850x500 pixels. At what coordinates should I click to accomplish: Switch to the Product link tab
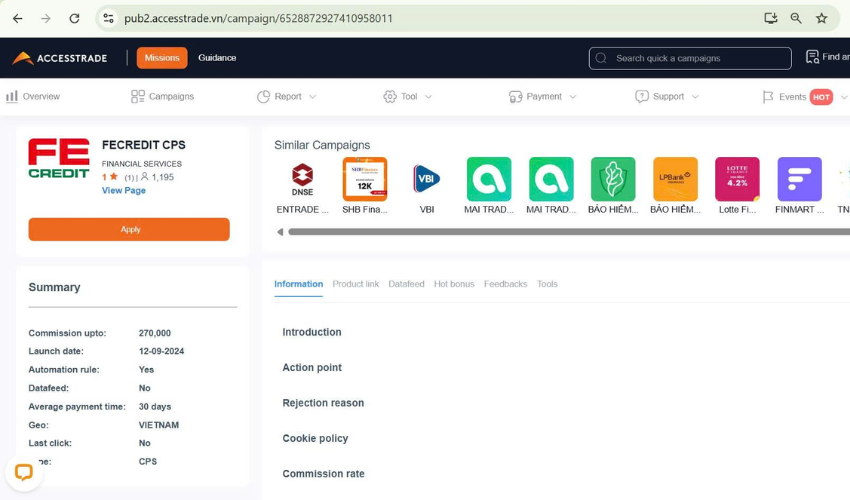(x=355, y=284)
